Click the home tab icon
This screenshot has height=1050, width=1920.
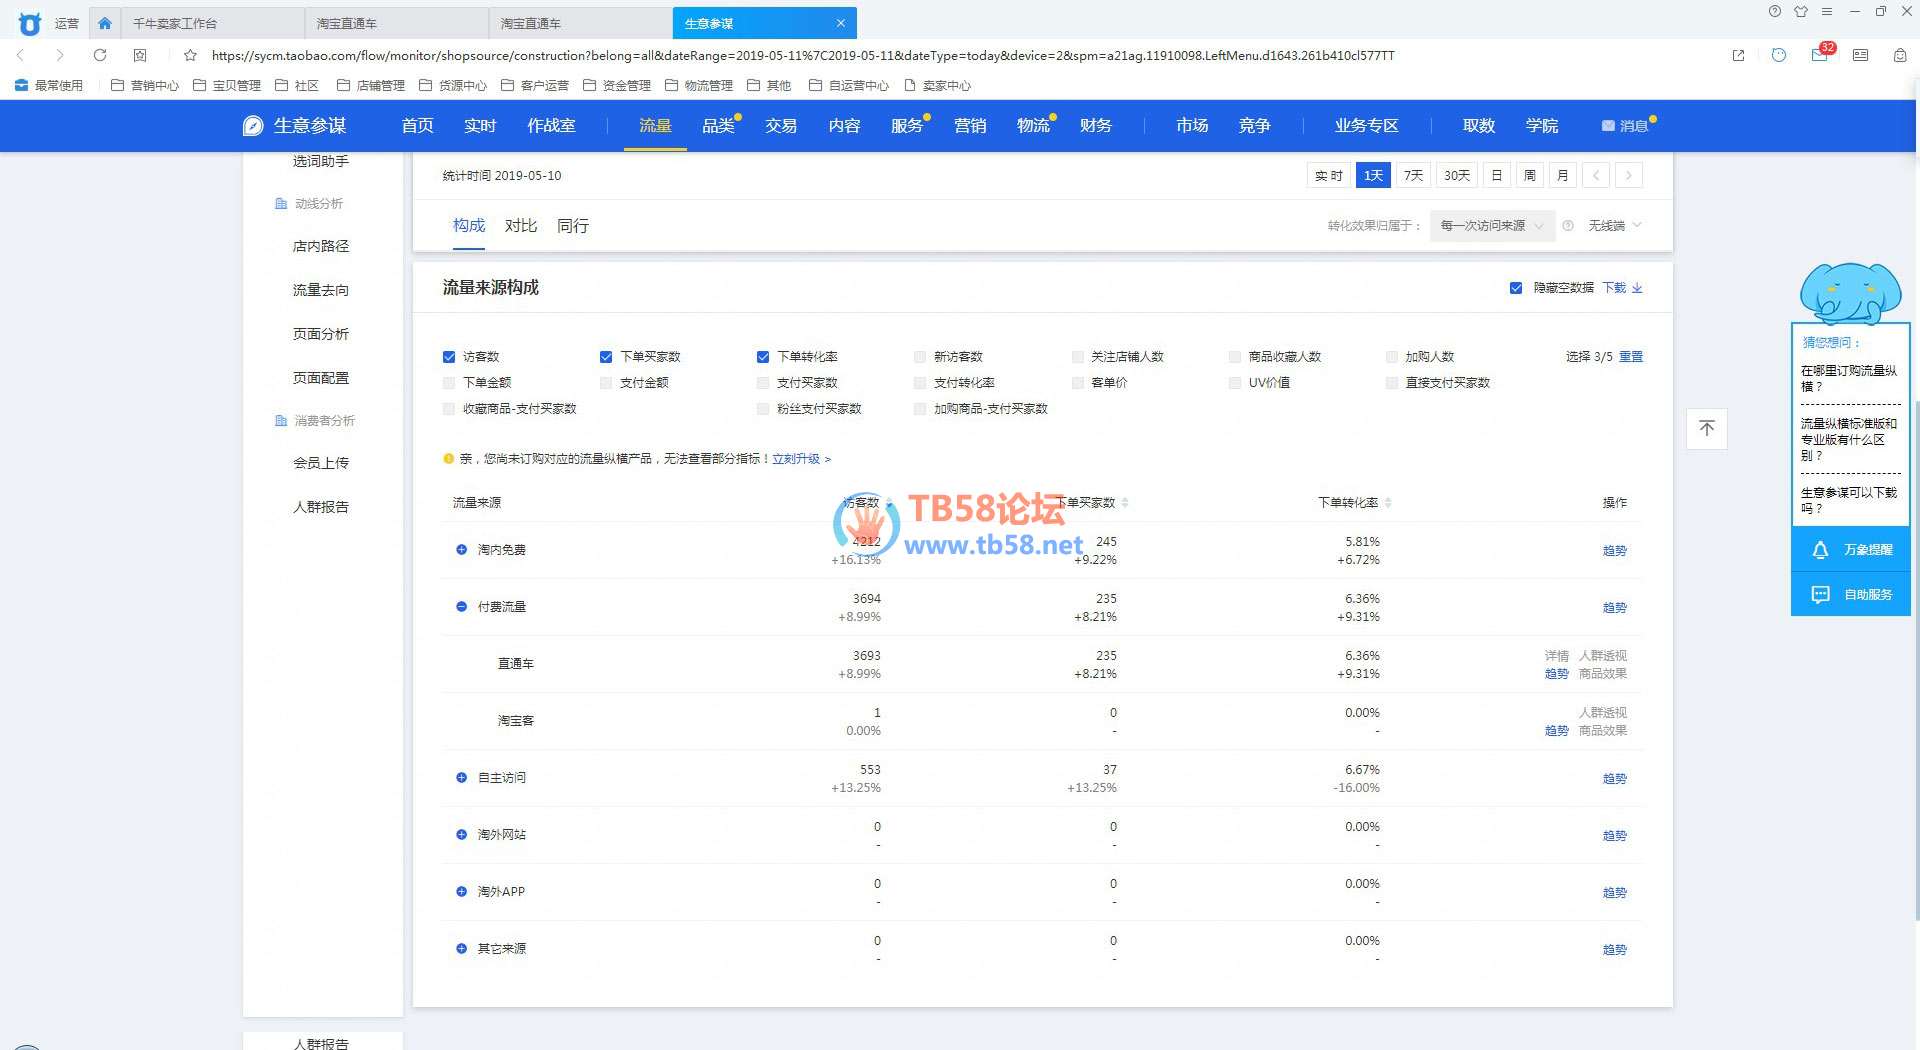pos(105,23)
